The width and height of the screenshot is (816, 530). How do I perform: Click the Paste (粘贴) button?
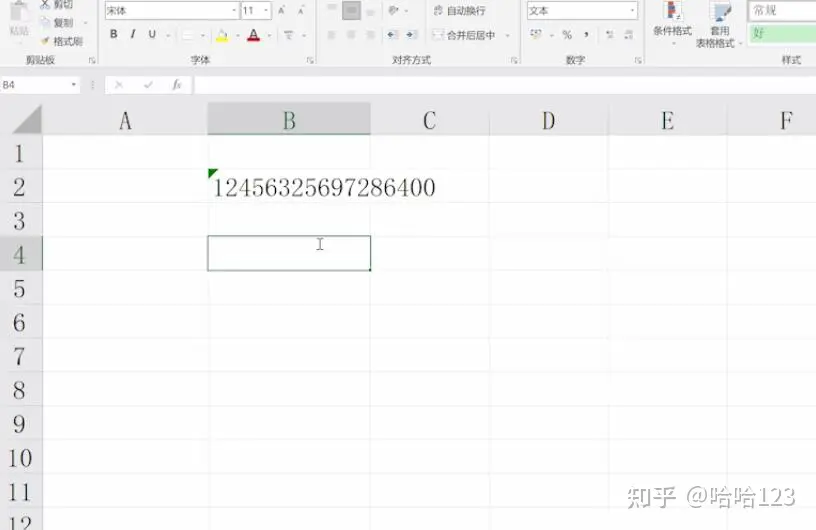19,21
